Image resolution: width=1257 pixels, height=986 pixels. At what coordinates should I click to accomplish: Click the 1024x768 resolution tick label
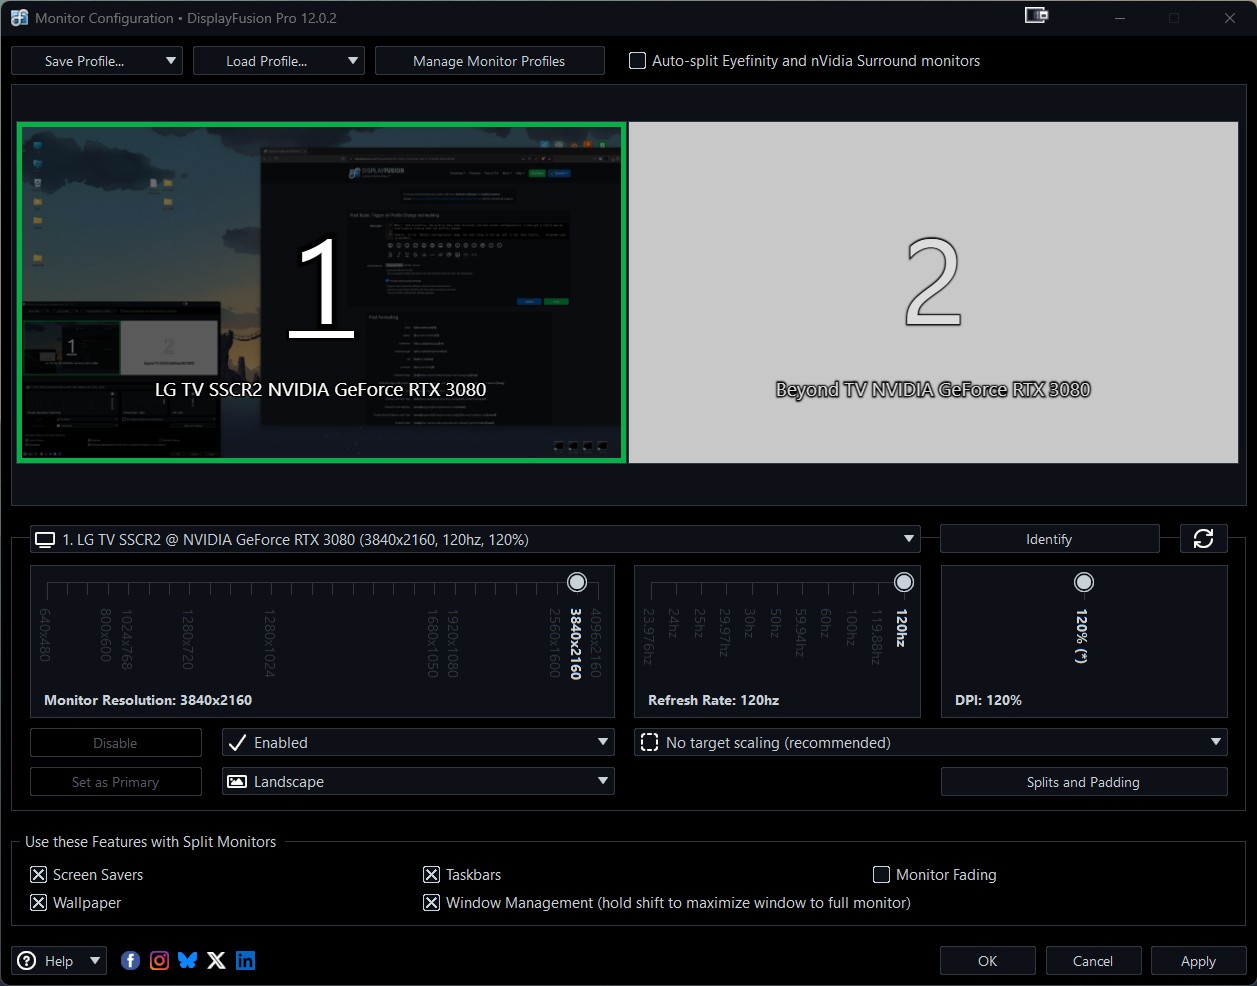(127, 639)
